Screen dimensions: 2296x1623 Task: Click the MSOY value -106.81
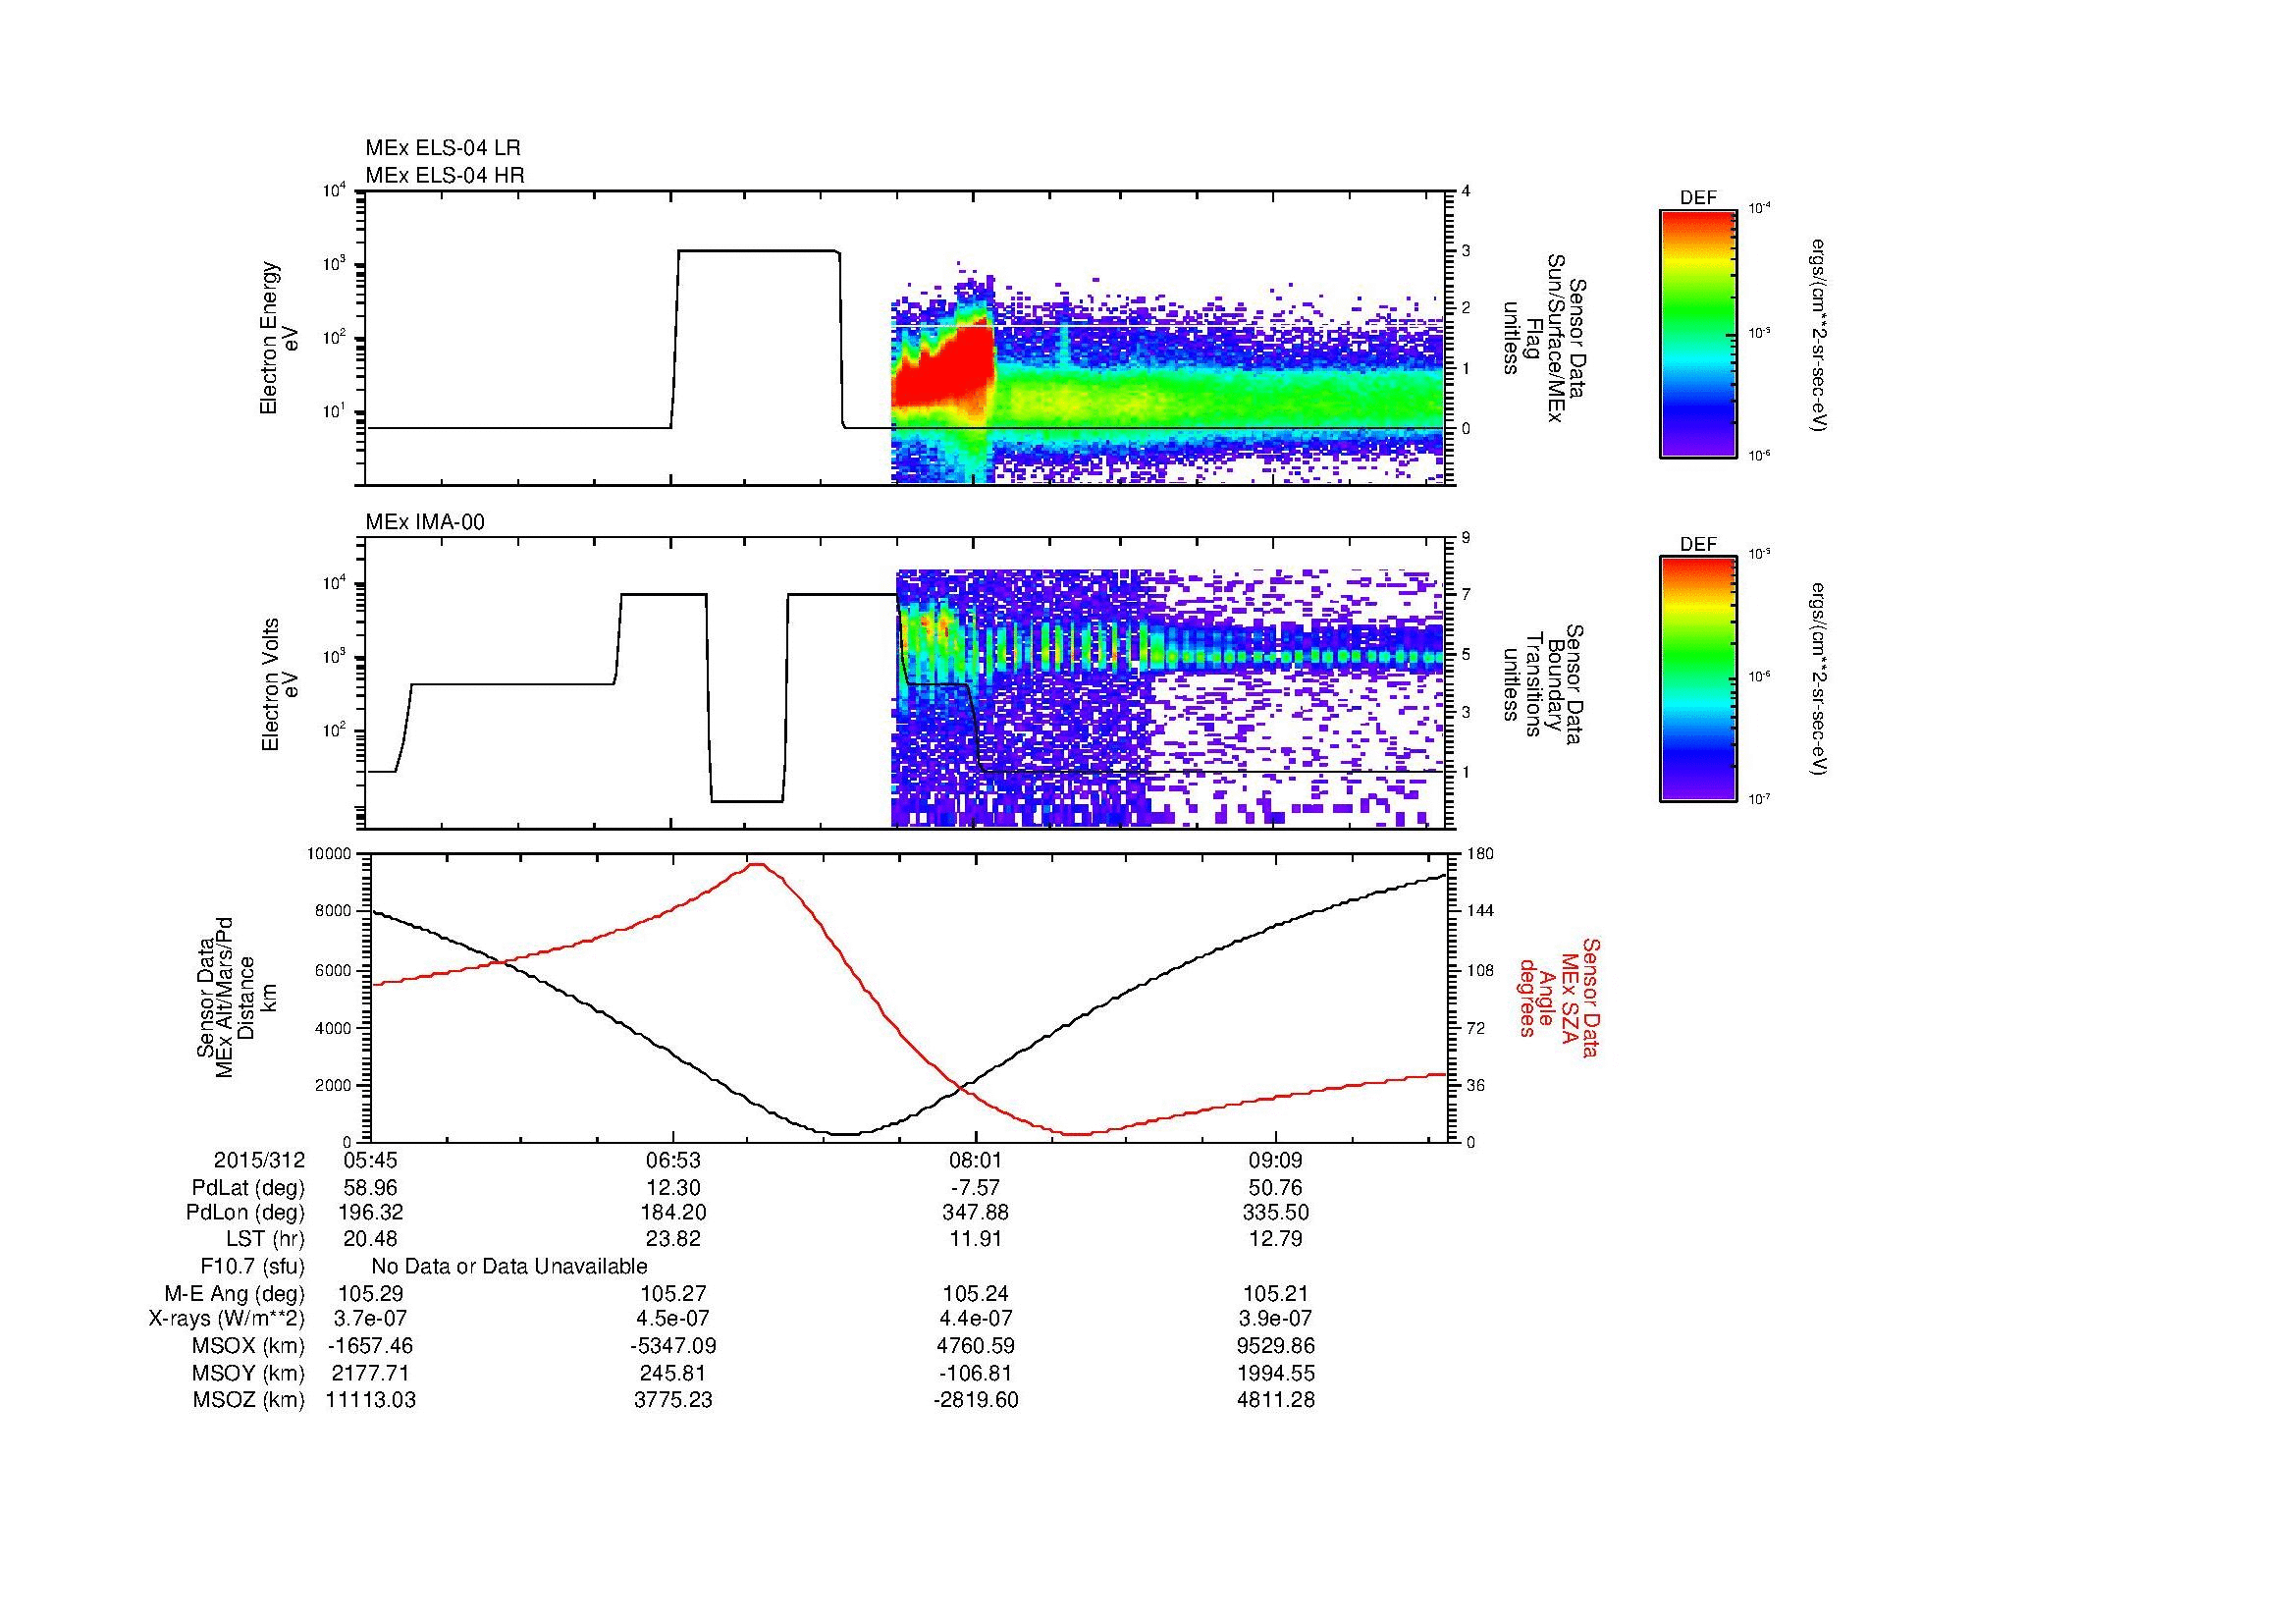tap(976, 1374)
